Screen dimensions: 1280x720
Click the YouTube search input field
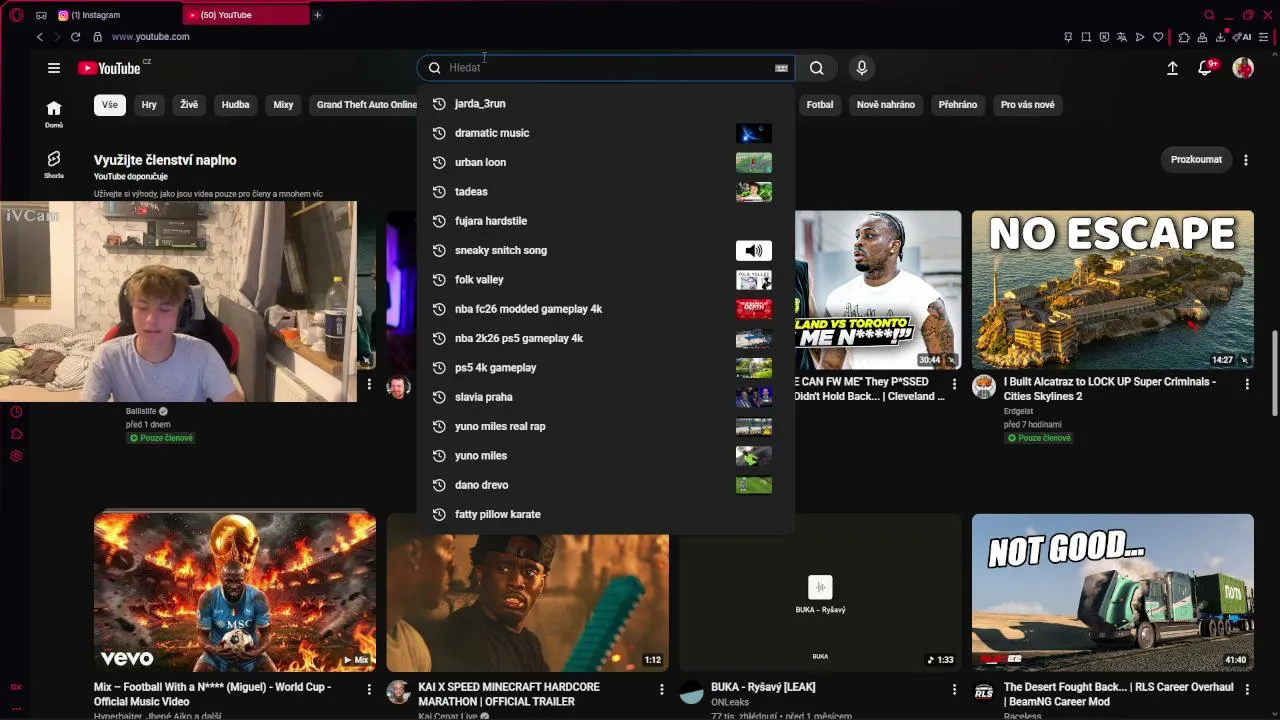pyautogui.click(x=608, y=68)
